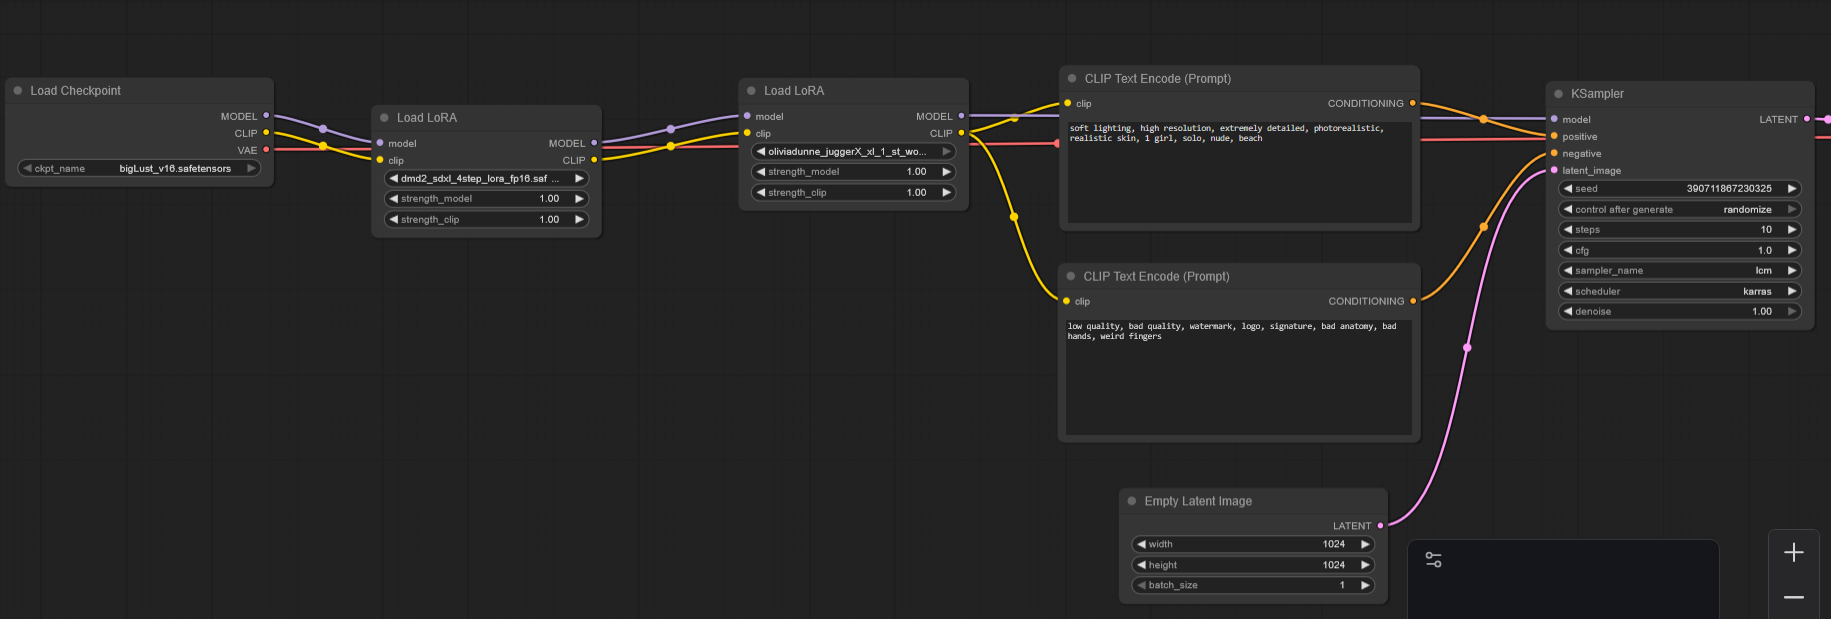Image resolution: width=1831 pixels, height=619 pixels.
Task: Decrease KSampler steps value
Action: point(1568,229)
